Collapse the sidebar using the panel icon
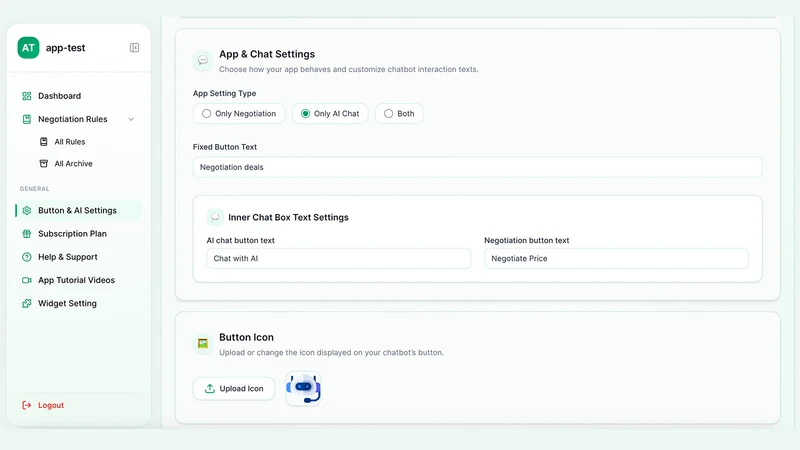 click(134, 47)
